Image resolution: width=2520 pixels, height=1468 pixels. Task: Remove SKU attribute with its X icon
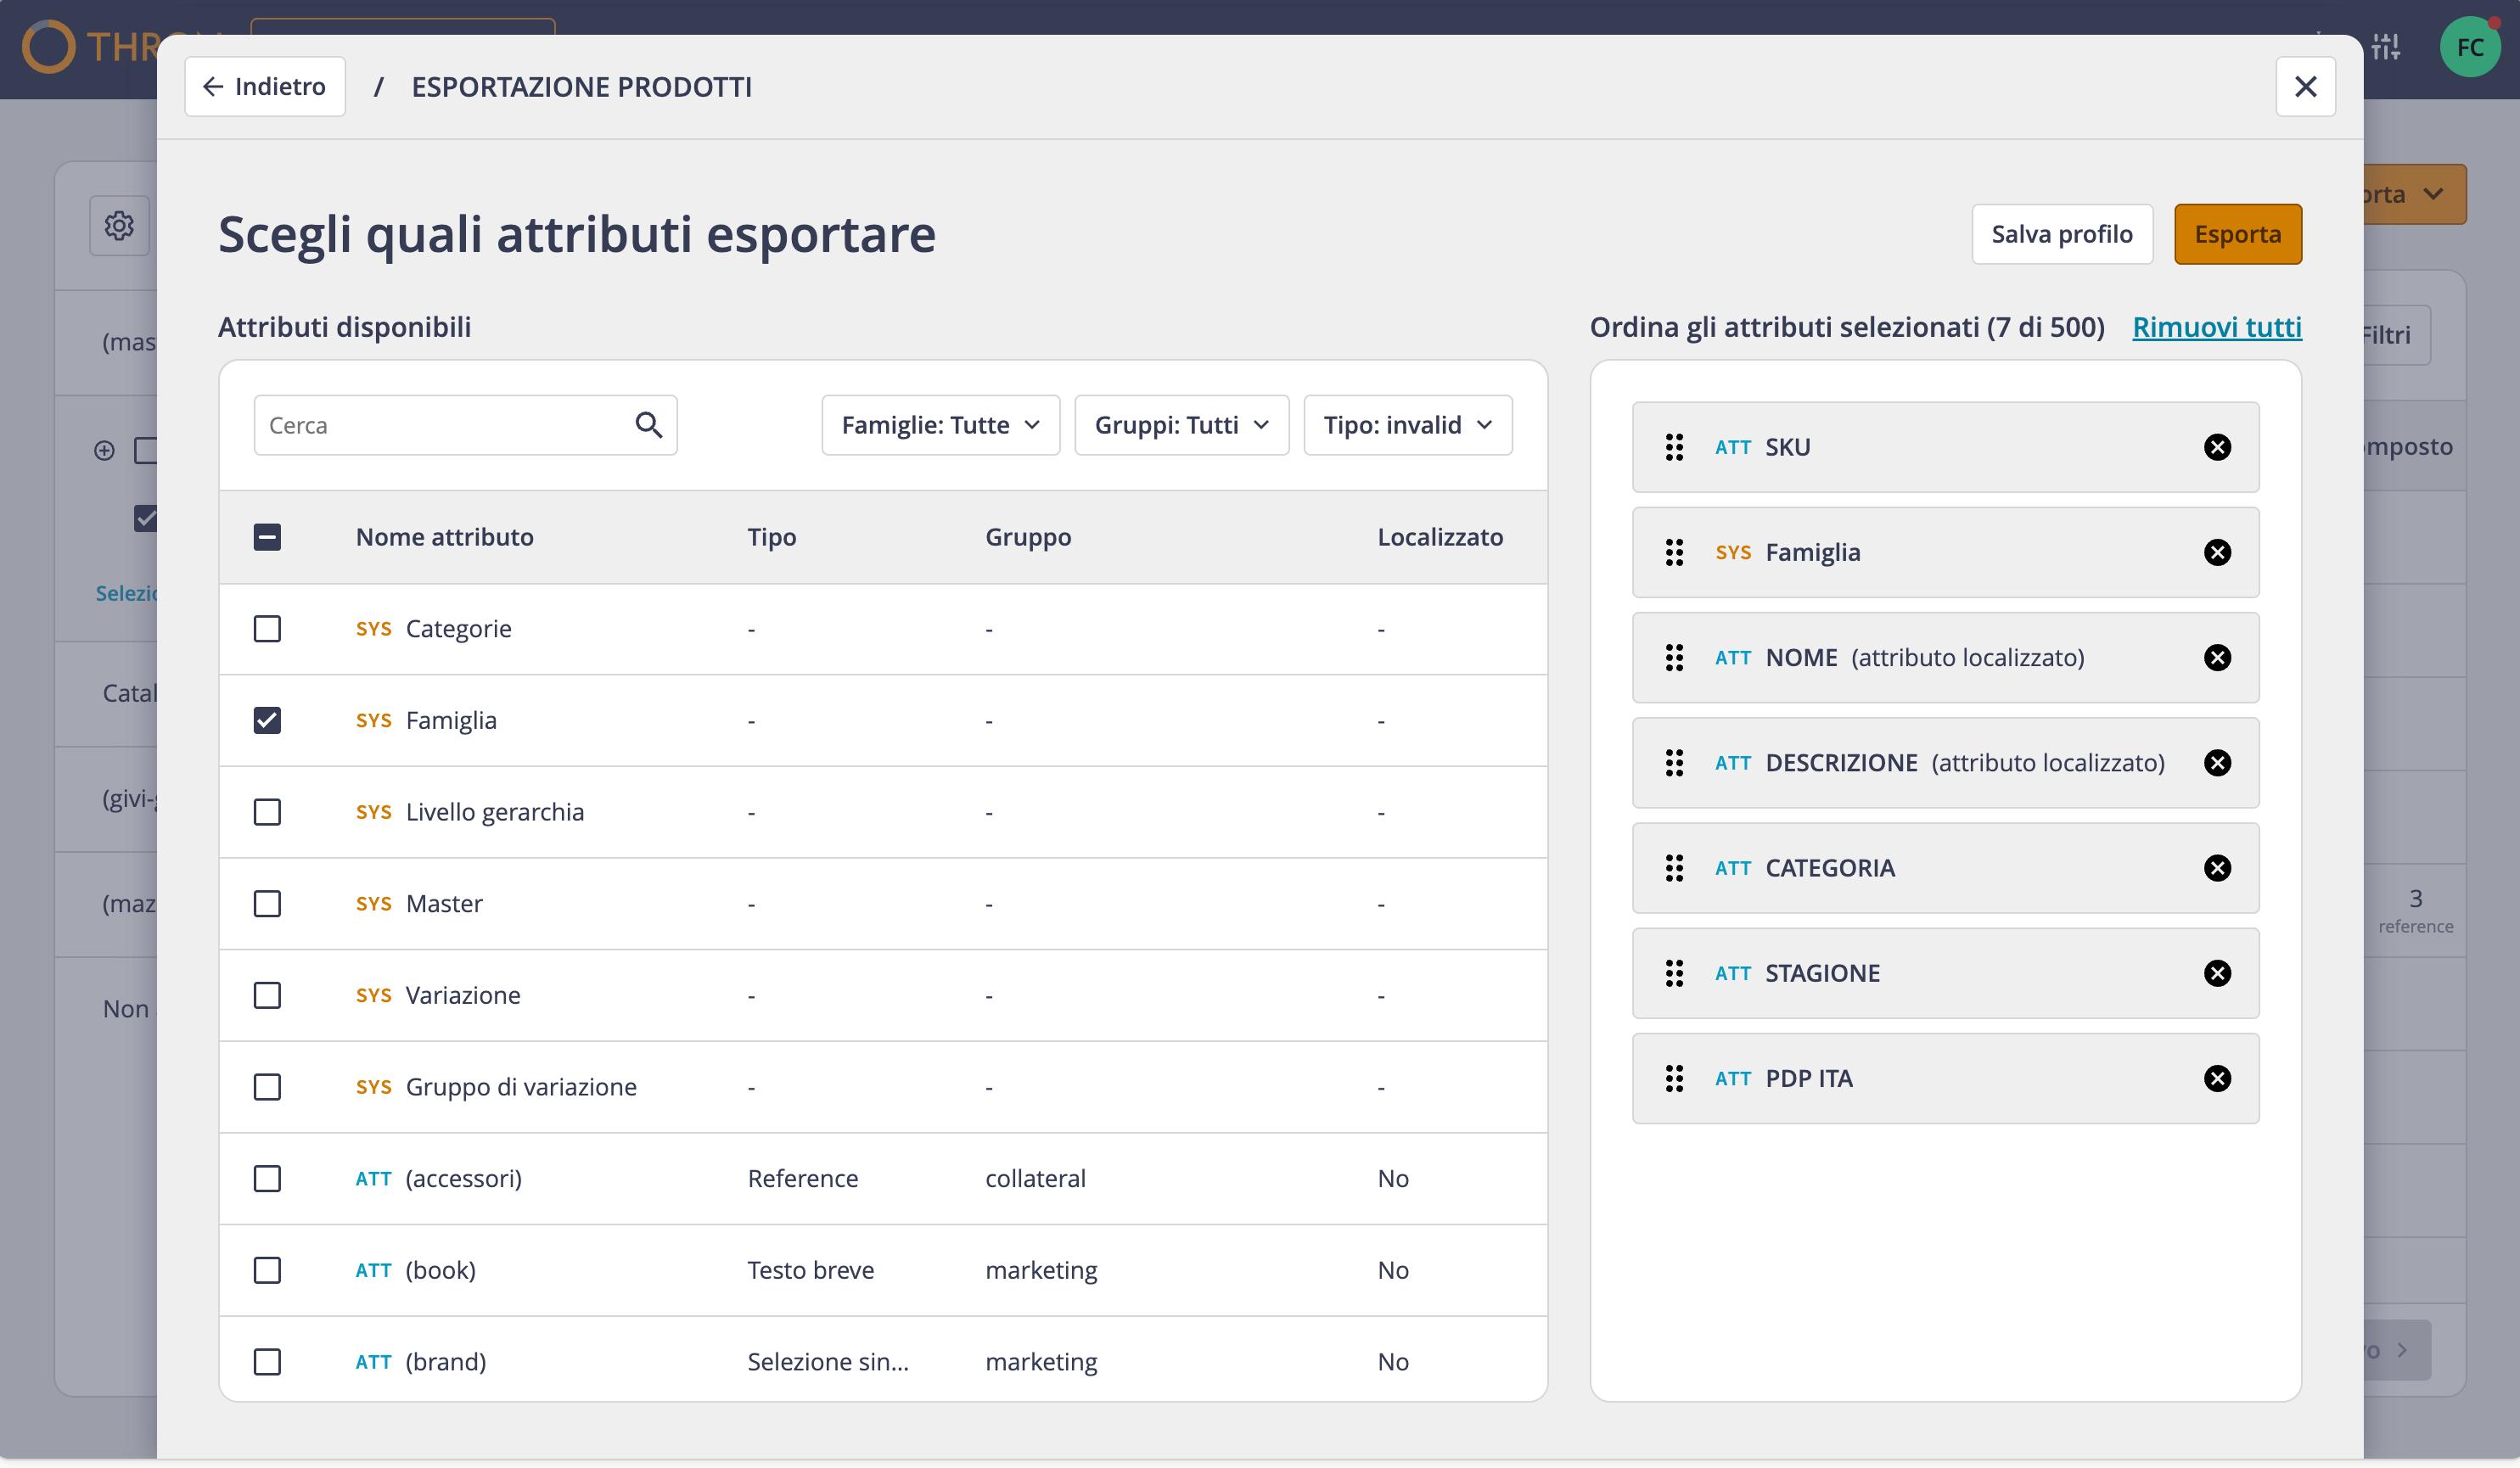point(2217,447)
